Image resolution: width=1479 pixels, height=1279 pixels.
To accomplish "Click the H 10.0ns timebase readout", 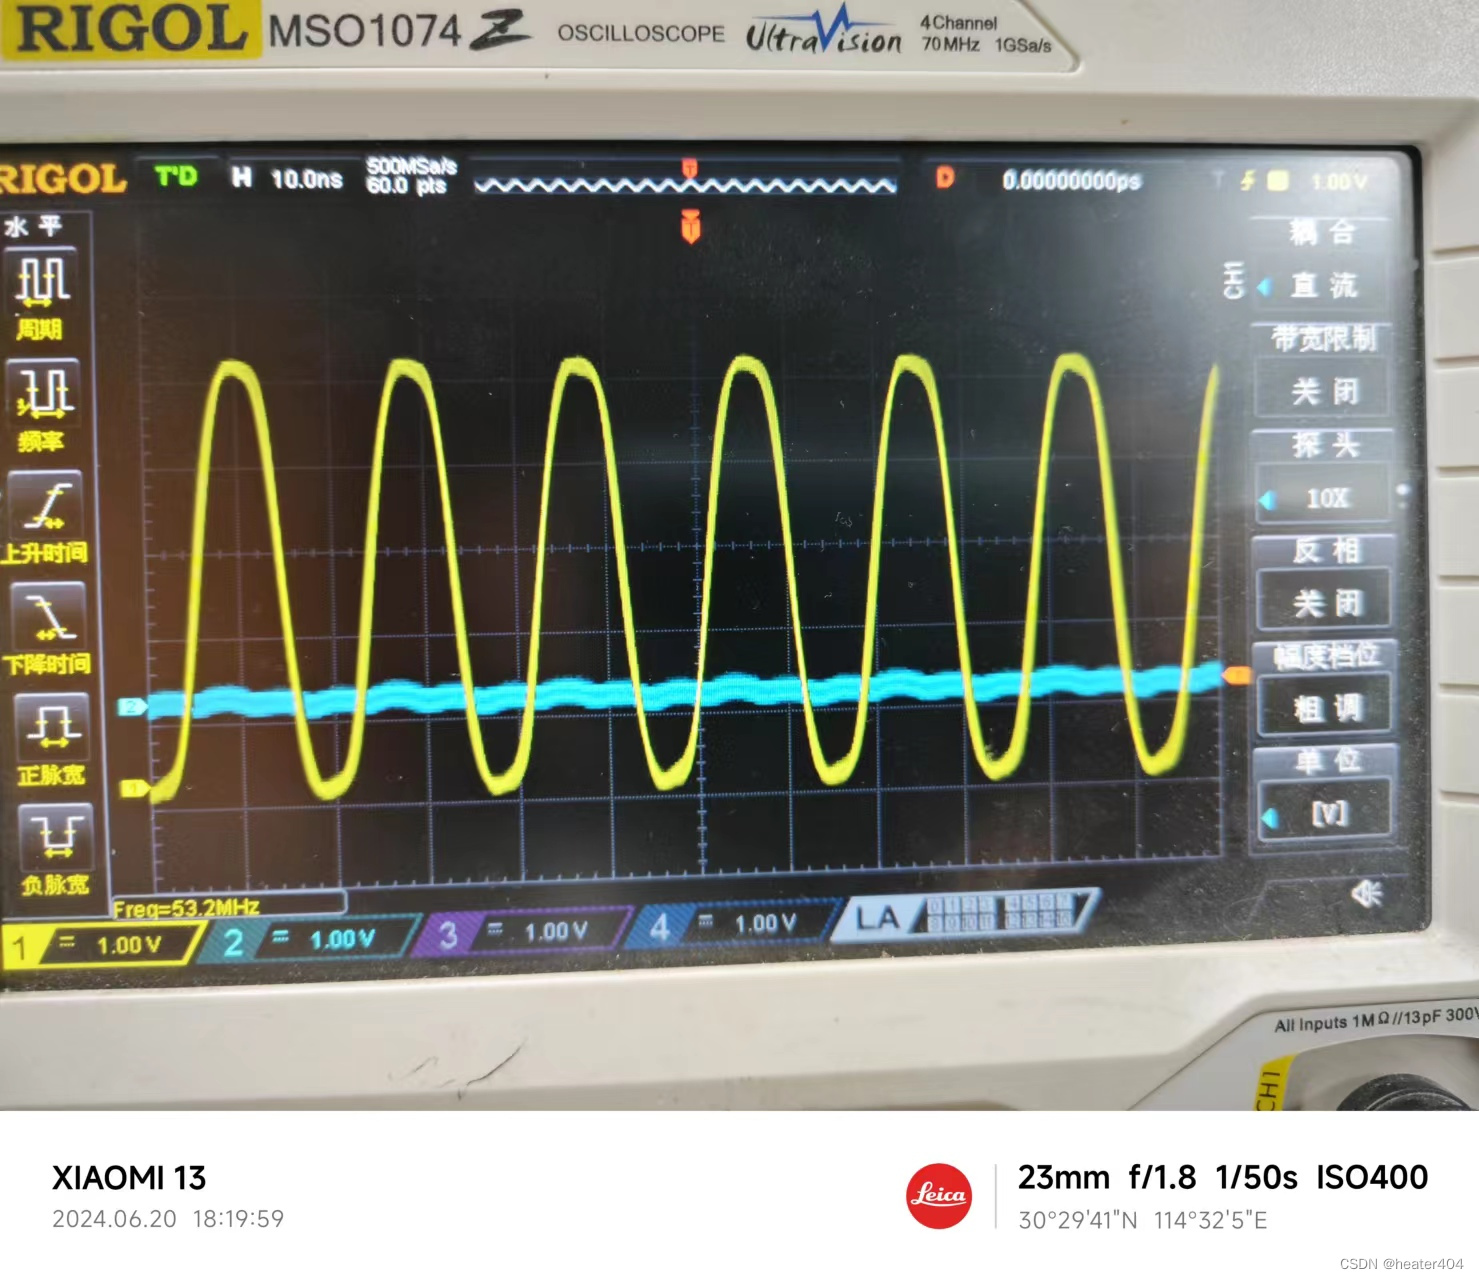I will click(x=287, y=178).
